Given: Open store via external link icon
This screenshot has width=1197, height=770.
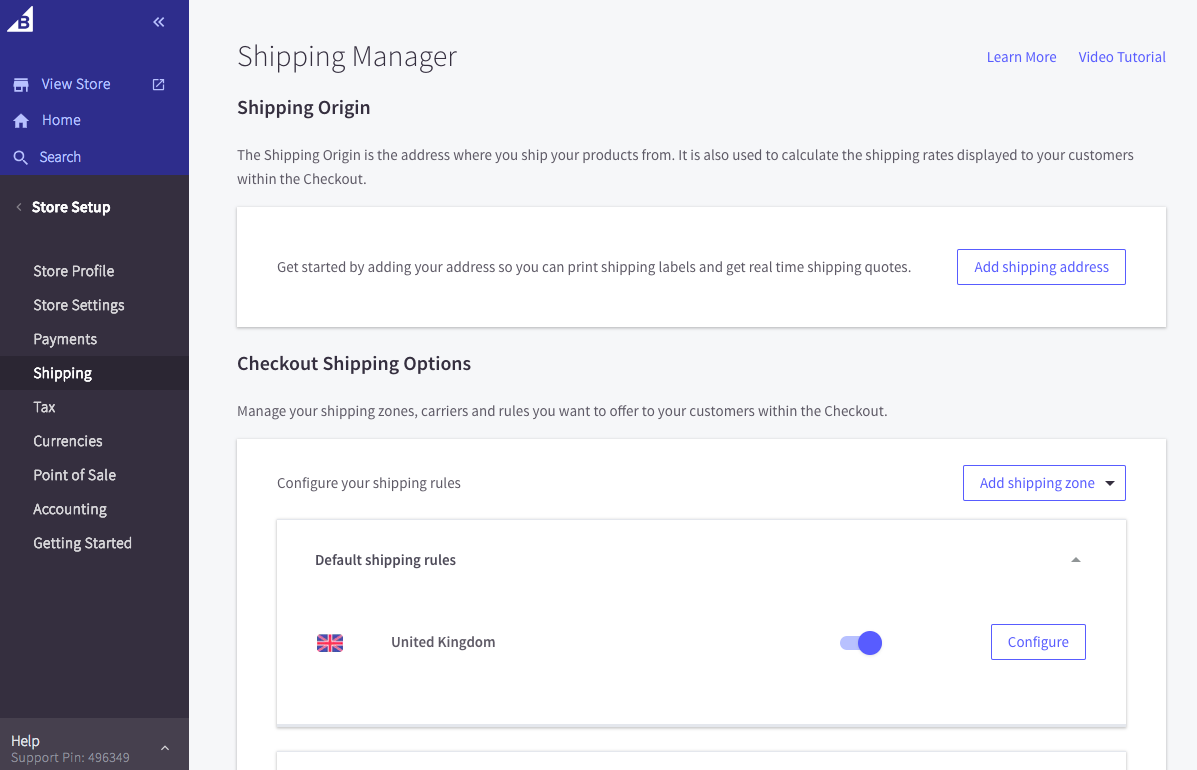Looking at the screenshot, I should [158, 85].
